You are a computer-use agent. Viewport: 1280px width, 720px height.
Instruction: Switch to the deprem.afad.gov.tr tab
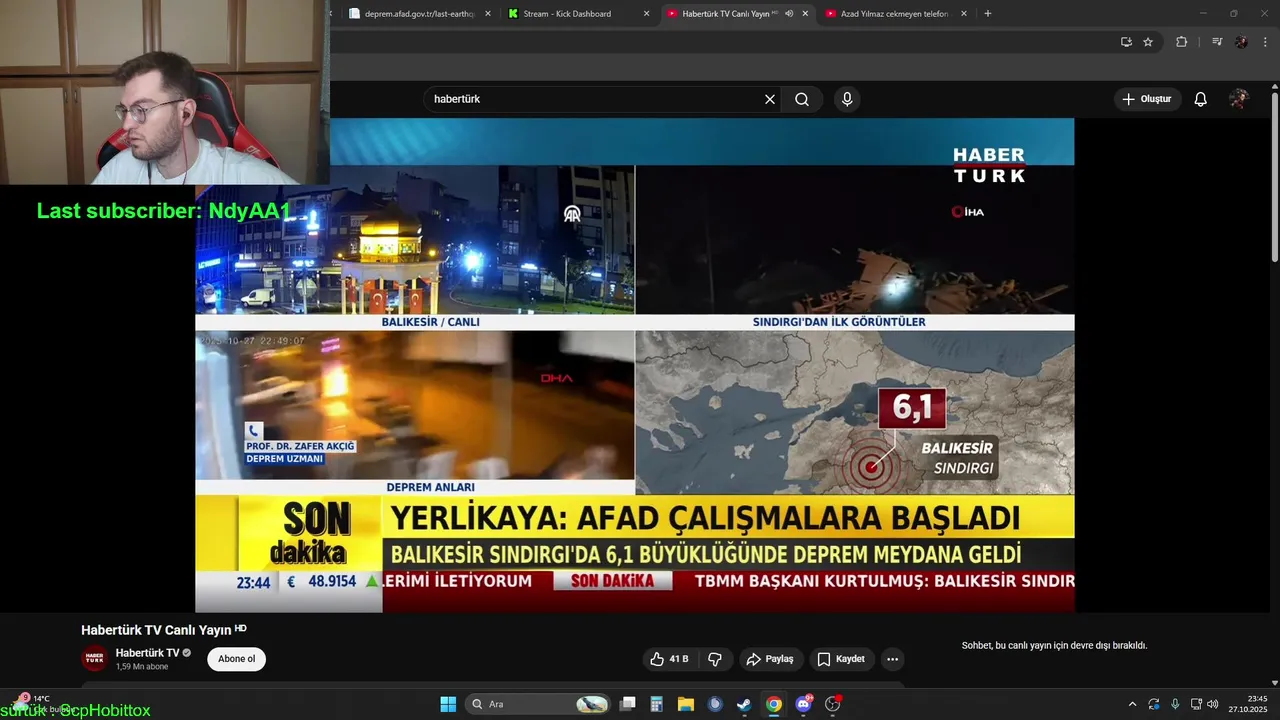click(x=416, y=14)
